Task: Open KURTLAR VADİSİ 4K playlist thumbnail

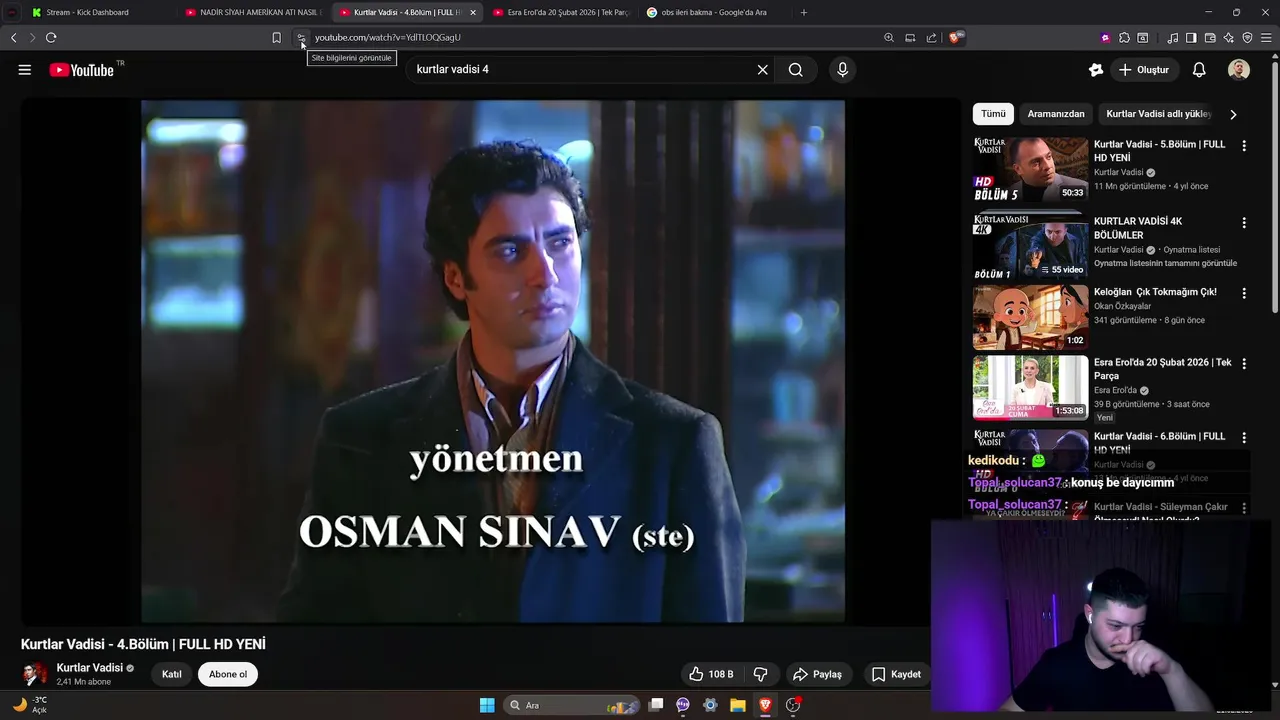Action: point(1030,247)
